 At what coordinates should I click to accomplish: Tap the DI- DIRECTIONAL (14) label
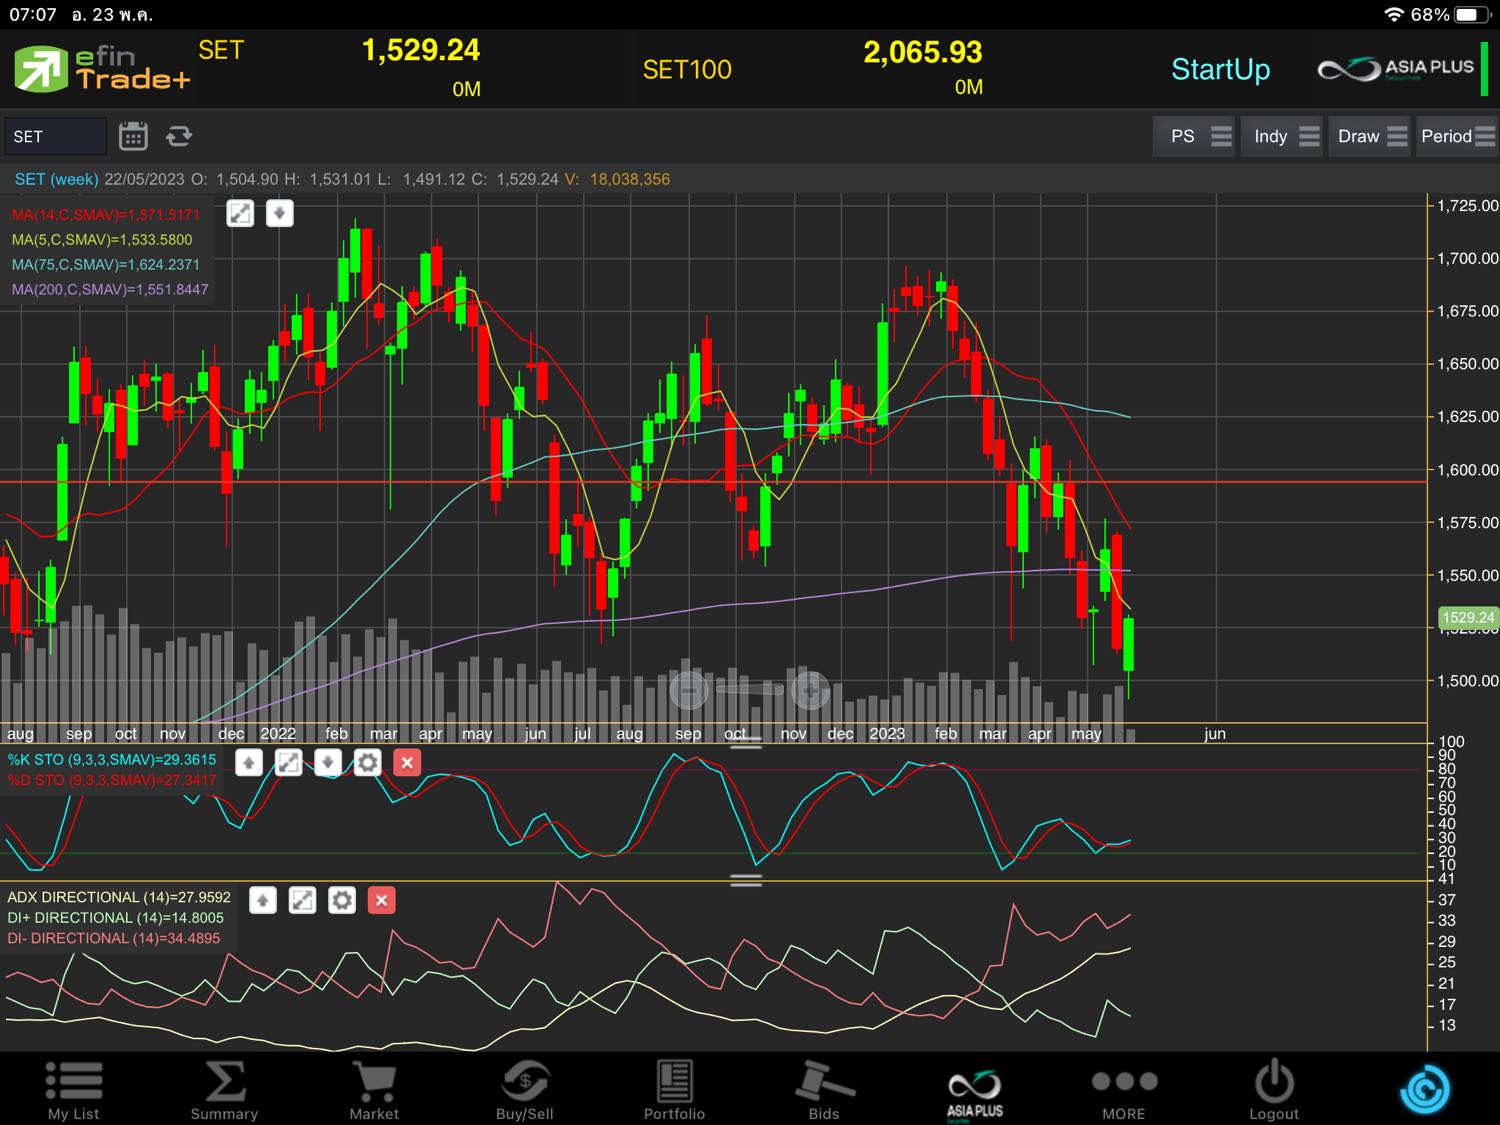click(x=114, y=938)
